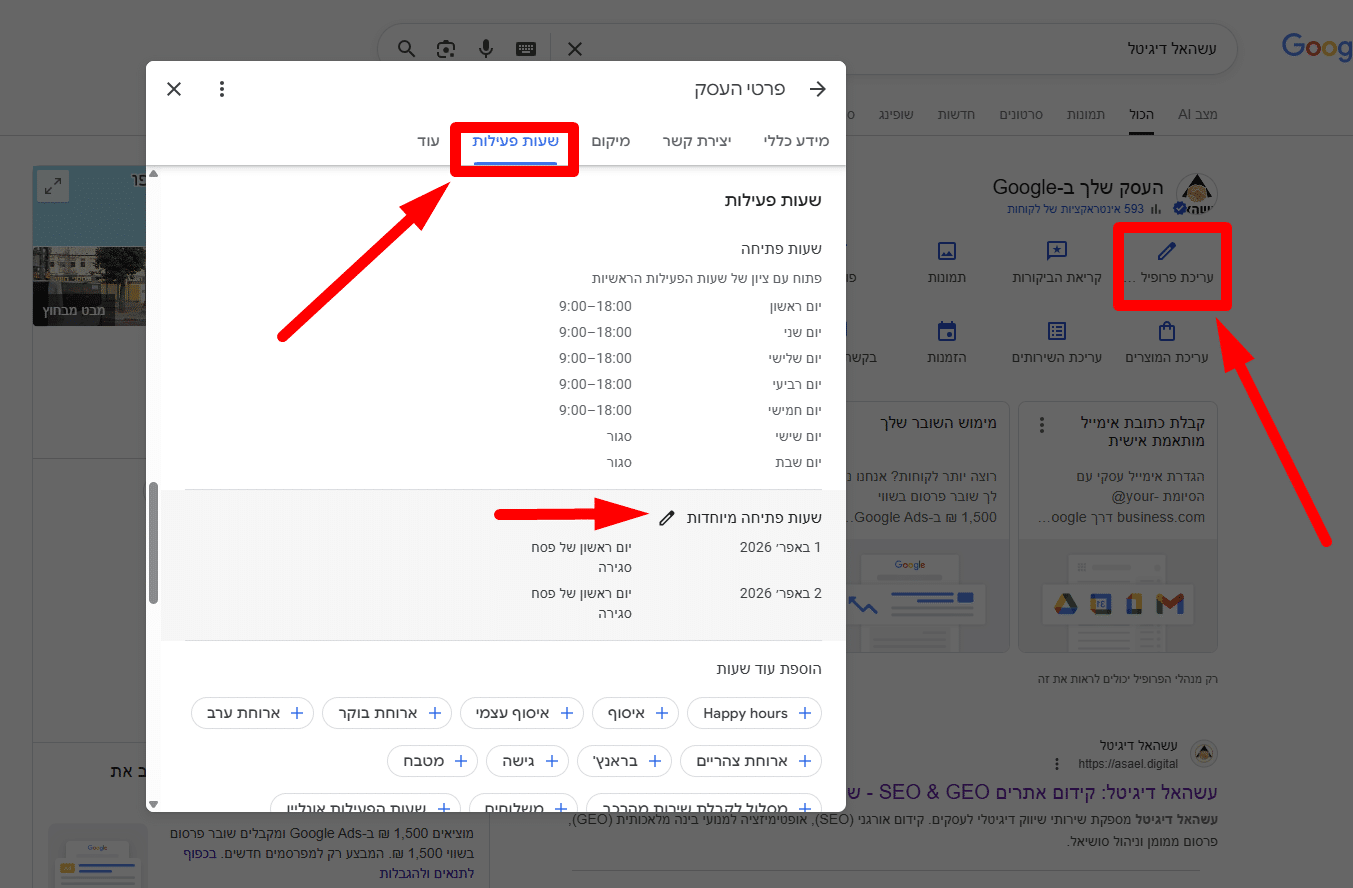Click the dialog scrollbar down arrow
Screen dimensions: 1353x888
tap(154, 804)
